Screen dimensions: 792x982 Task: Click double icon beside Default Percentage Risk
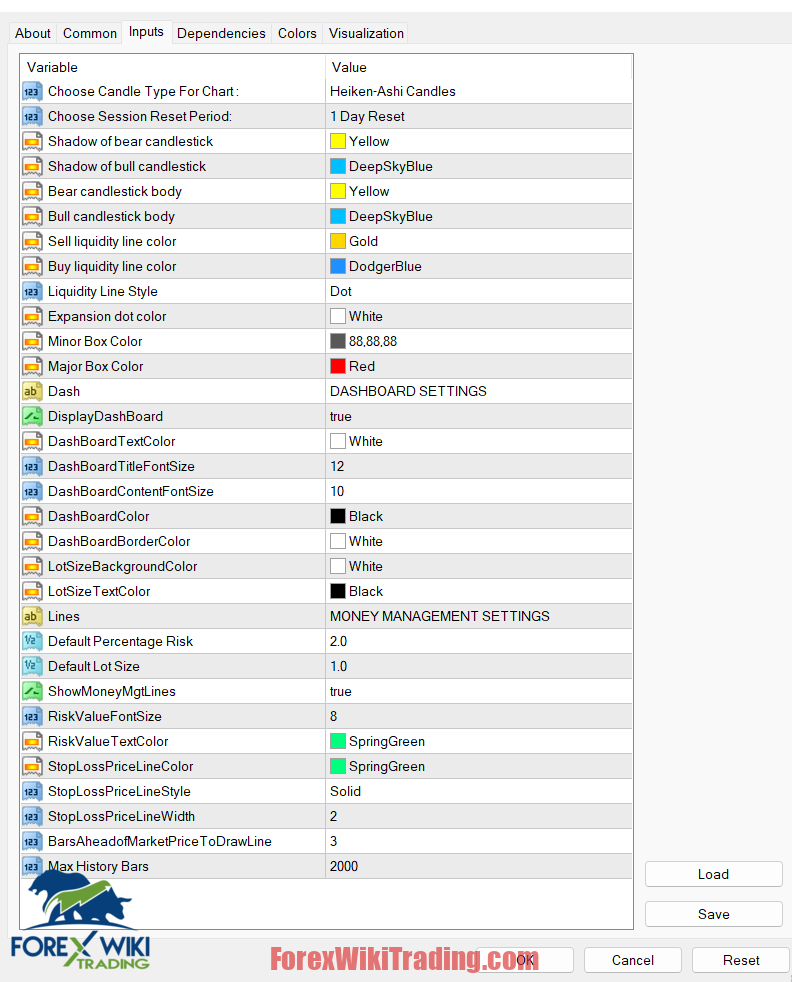point(32,641)
